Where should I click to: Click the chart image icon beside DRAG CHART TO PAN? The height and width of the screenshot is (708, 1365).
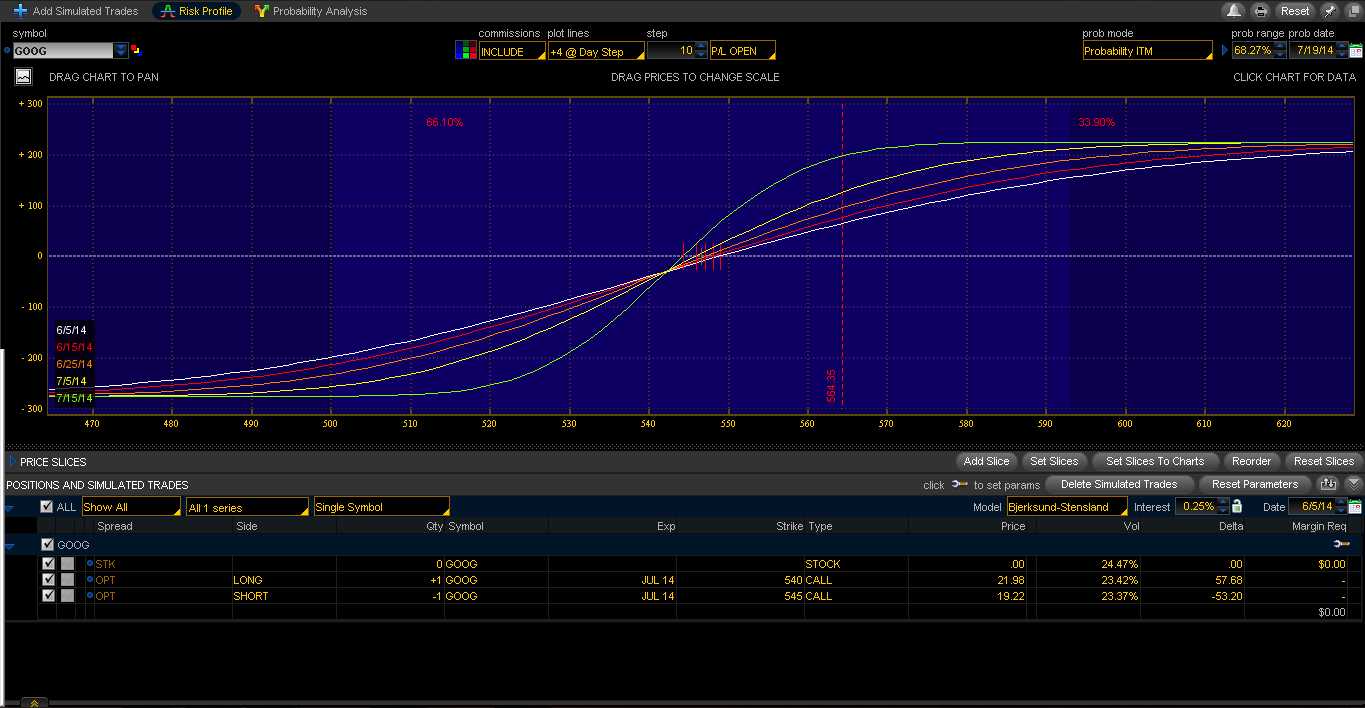[x=23, y=77]
